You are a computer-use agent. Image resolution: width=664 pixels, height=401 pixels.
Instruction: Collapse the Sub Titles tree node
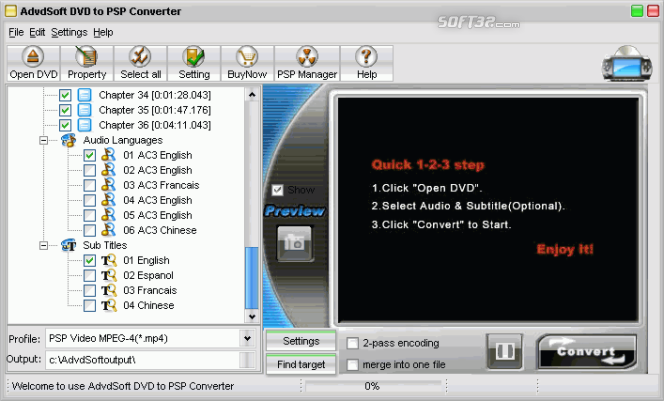coord(43,245)
